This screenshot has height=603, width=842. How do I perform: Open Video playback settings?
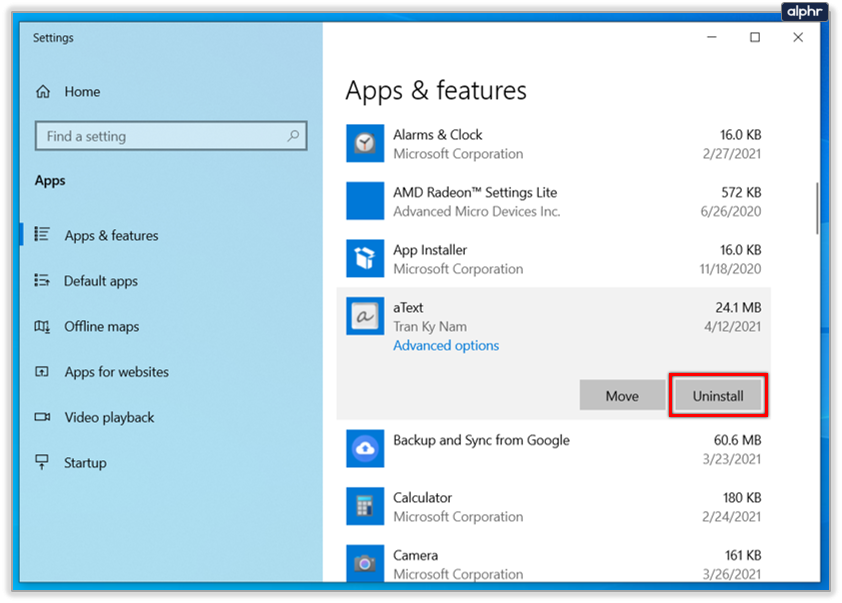click(x=109, y=417)
